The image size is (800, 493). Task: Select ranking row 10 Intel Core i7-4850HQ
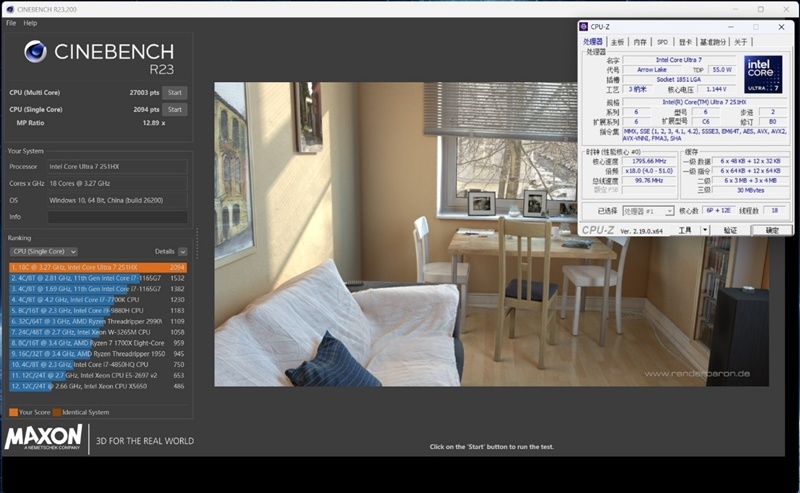coord(97,364)
